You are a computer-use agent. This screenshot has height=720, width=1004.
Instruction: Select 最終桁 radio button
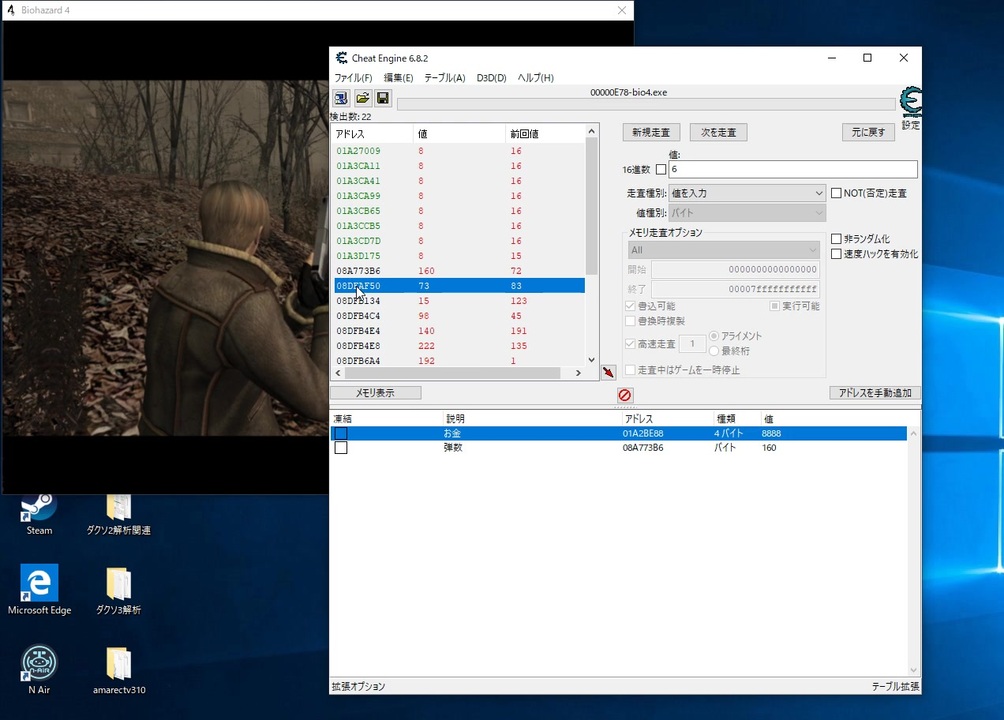pos(714,350)
